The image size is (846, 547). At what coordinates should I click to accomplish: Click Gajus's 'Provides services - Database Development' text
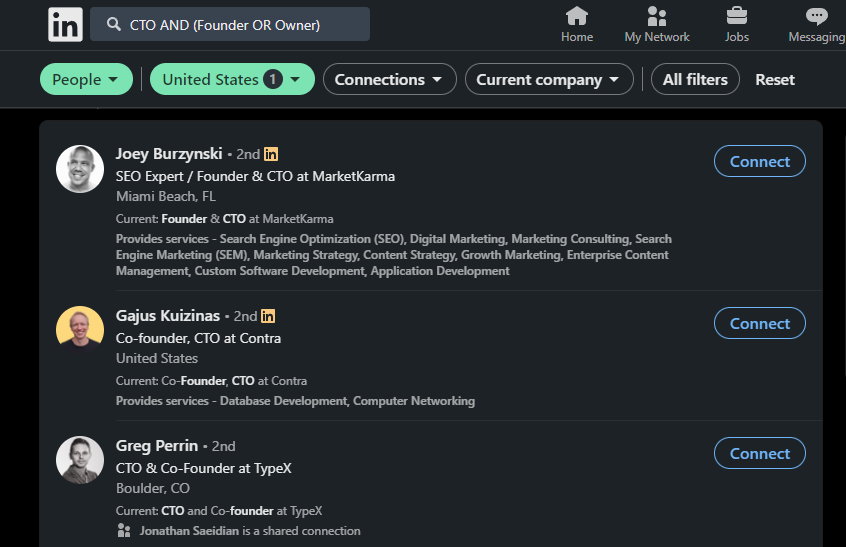295,401
